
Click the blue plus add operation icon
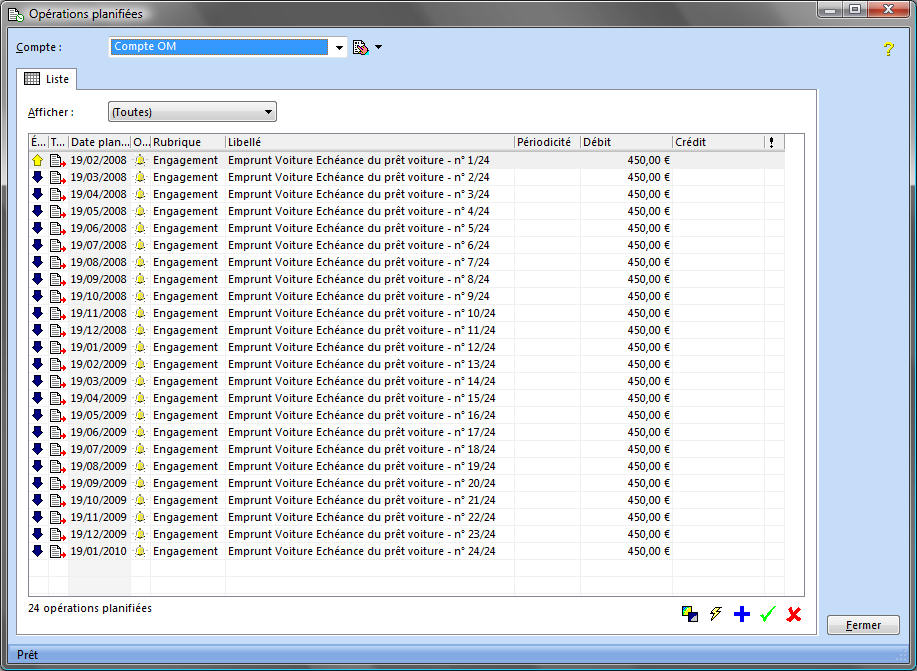click(741, 615)
